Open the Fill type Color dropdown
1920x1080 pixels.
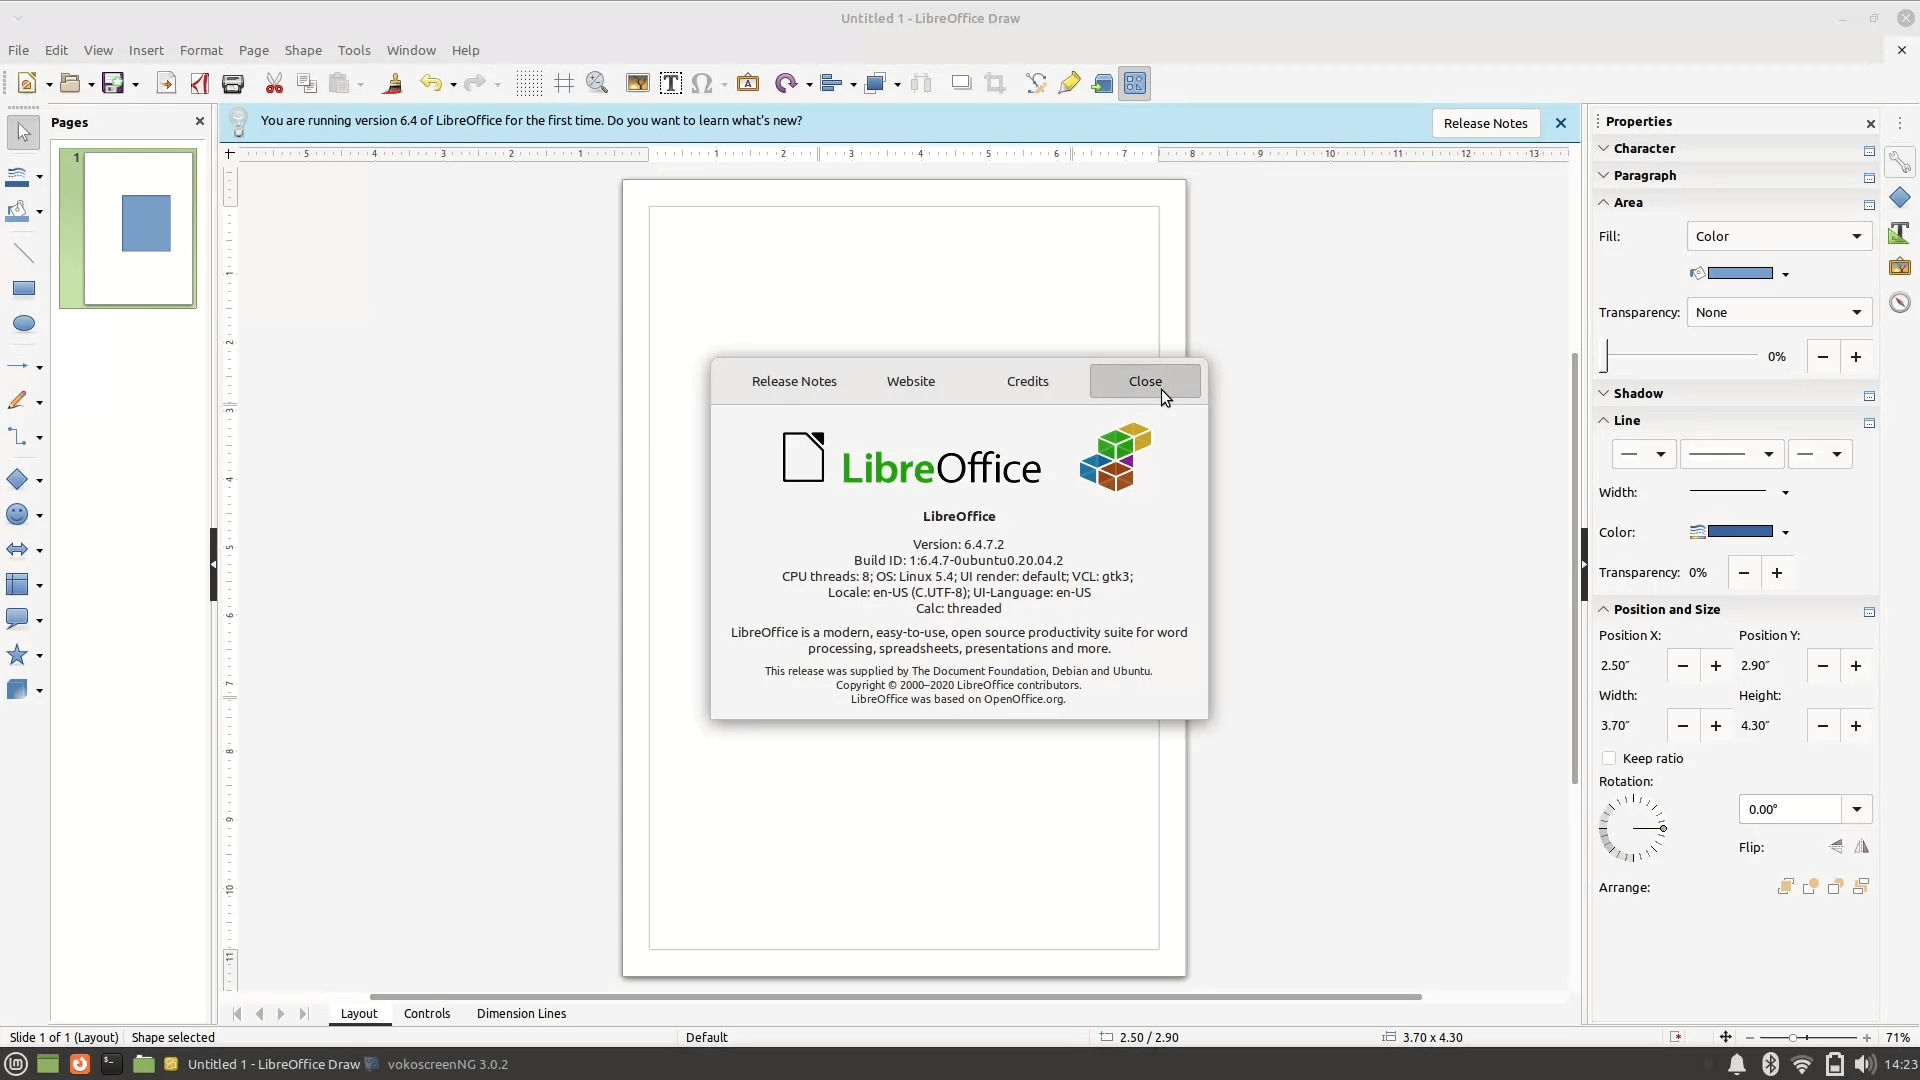pyautogui.click(x=1779, y=237)
